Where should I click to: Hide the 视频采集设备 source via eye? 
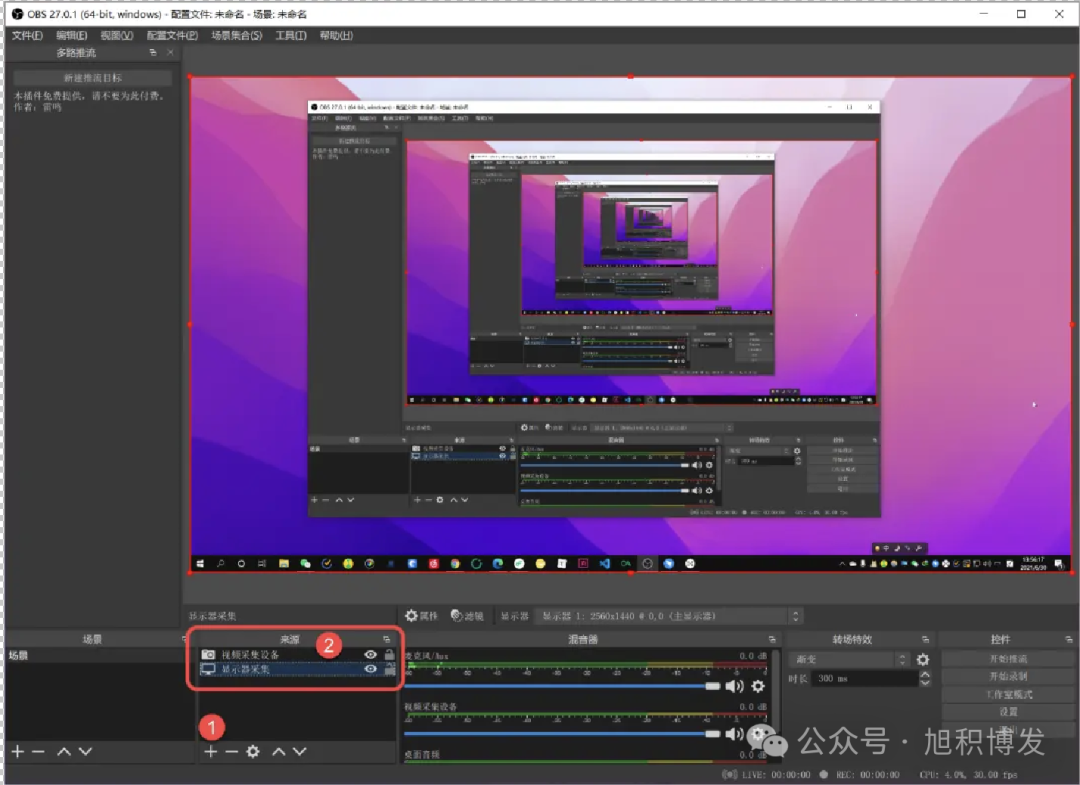tap(371, 654)
